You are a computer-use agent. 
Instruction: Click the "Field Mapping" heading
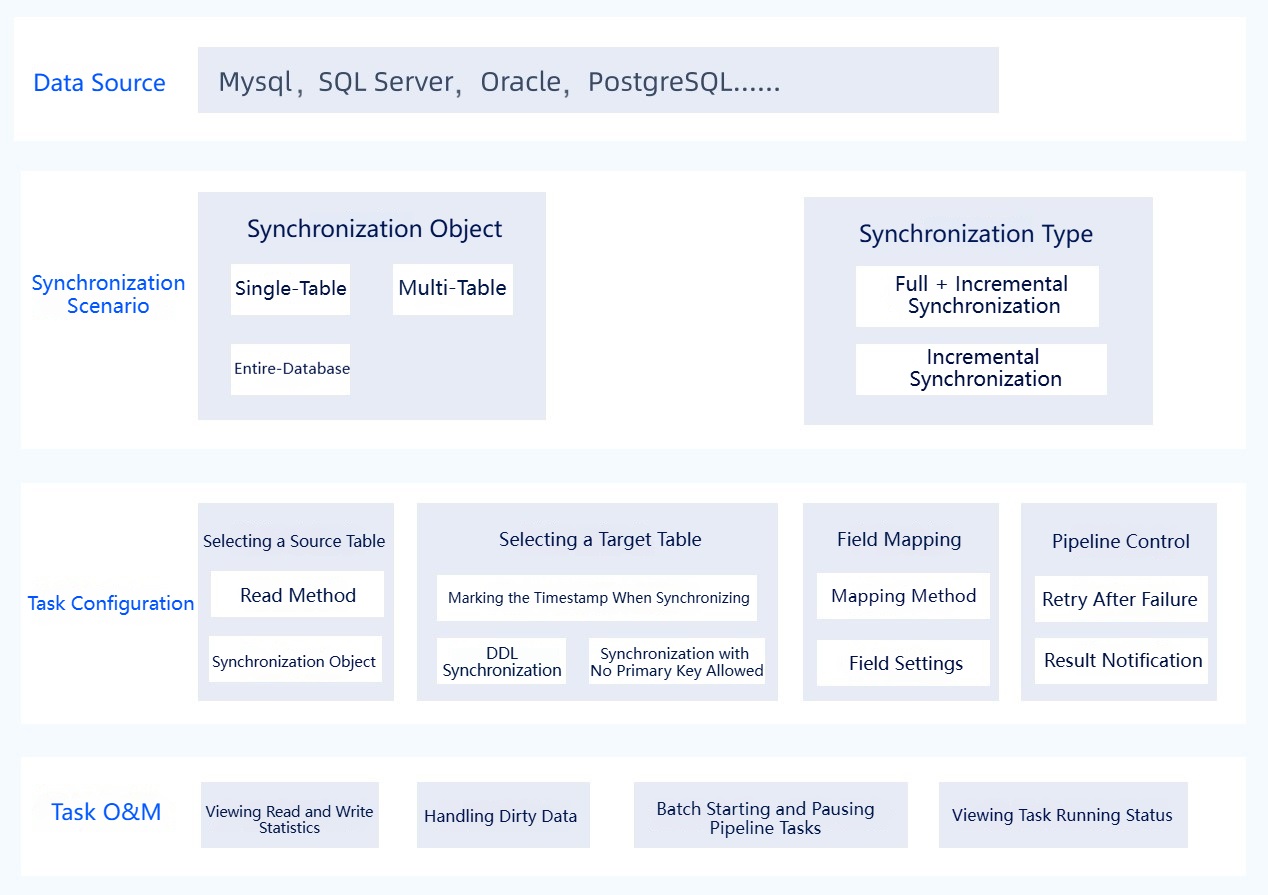[899, 540]
